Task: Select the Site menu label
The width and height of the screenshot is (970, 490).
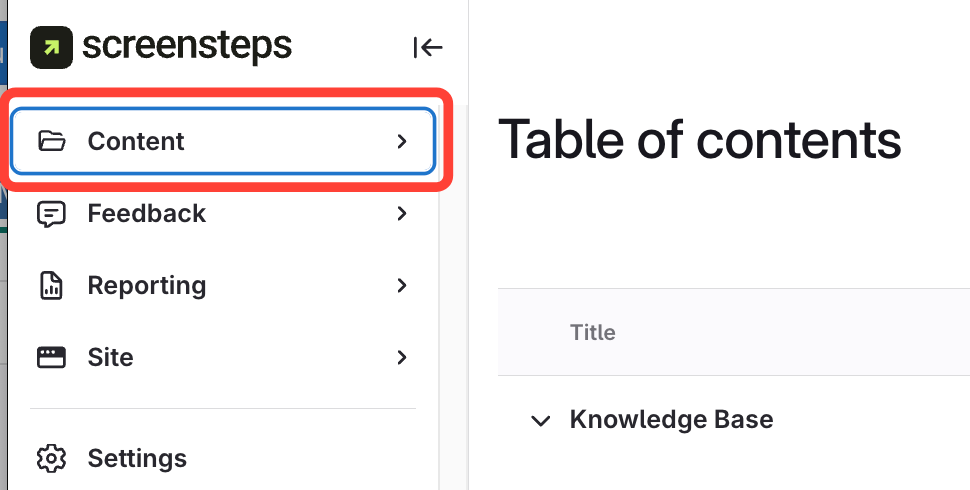Action: click(x=111, y=358)
